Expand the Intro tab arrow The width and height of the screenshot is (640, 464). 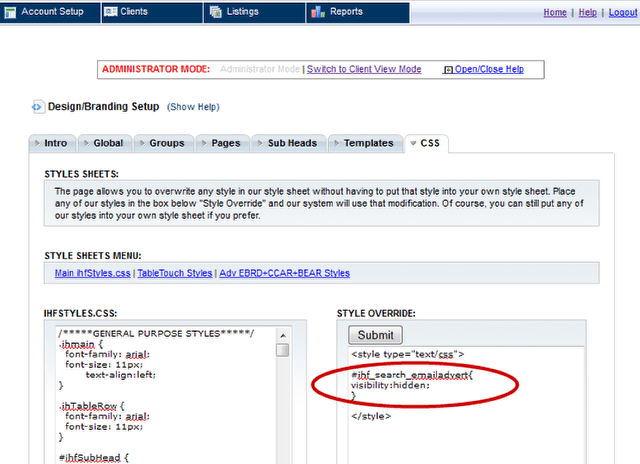(x=37, y=143)
